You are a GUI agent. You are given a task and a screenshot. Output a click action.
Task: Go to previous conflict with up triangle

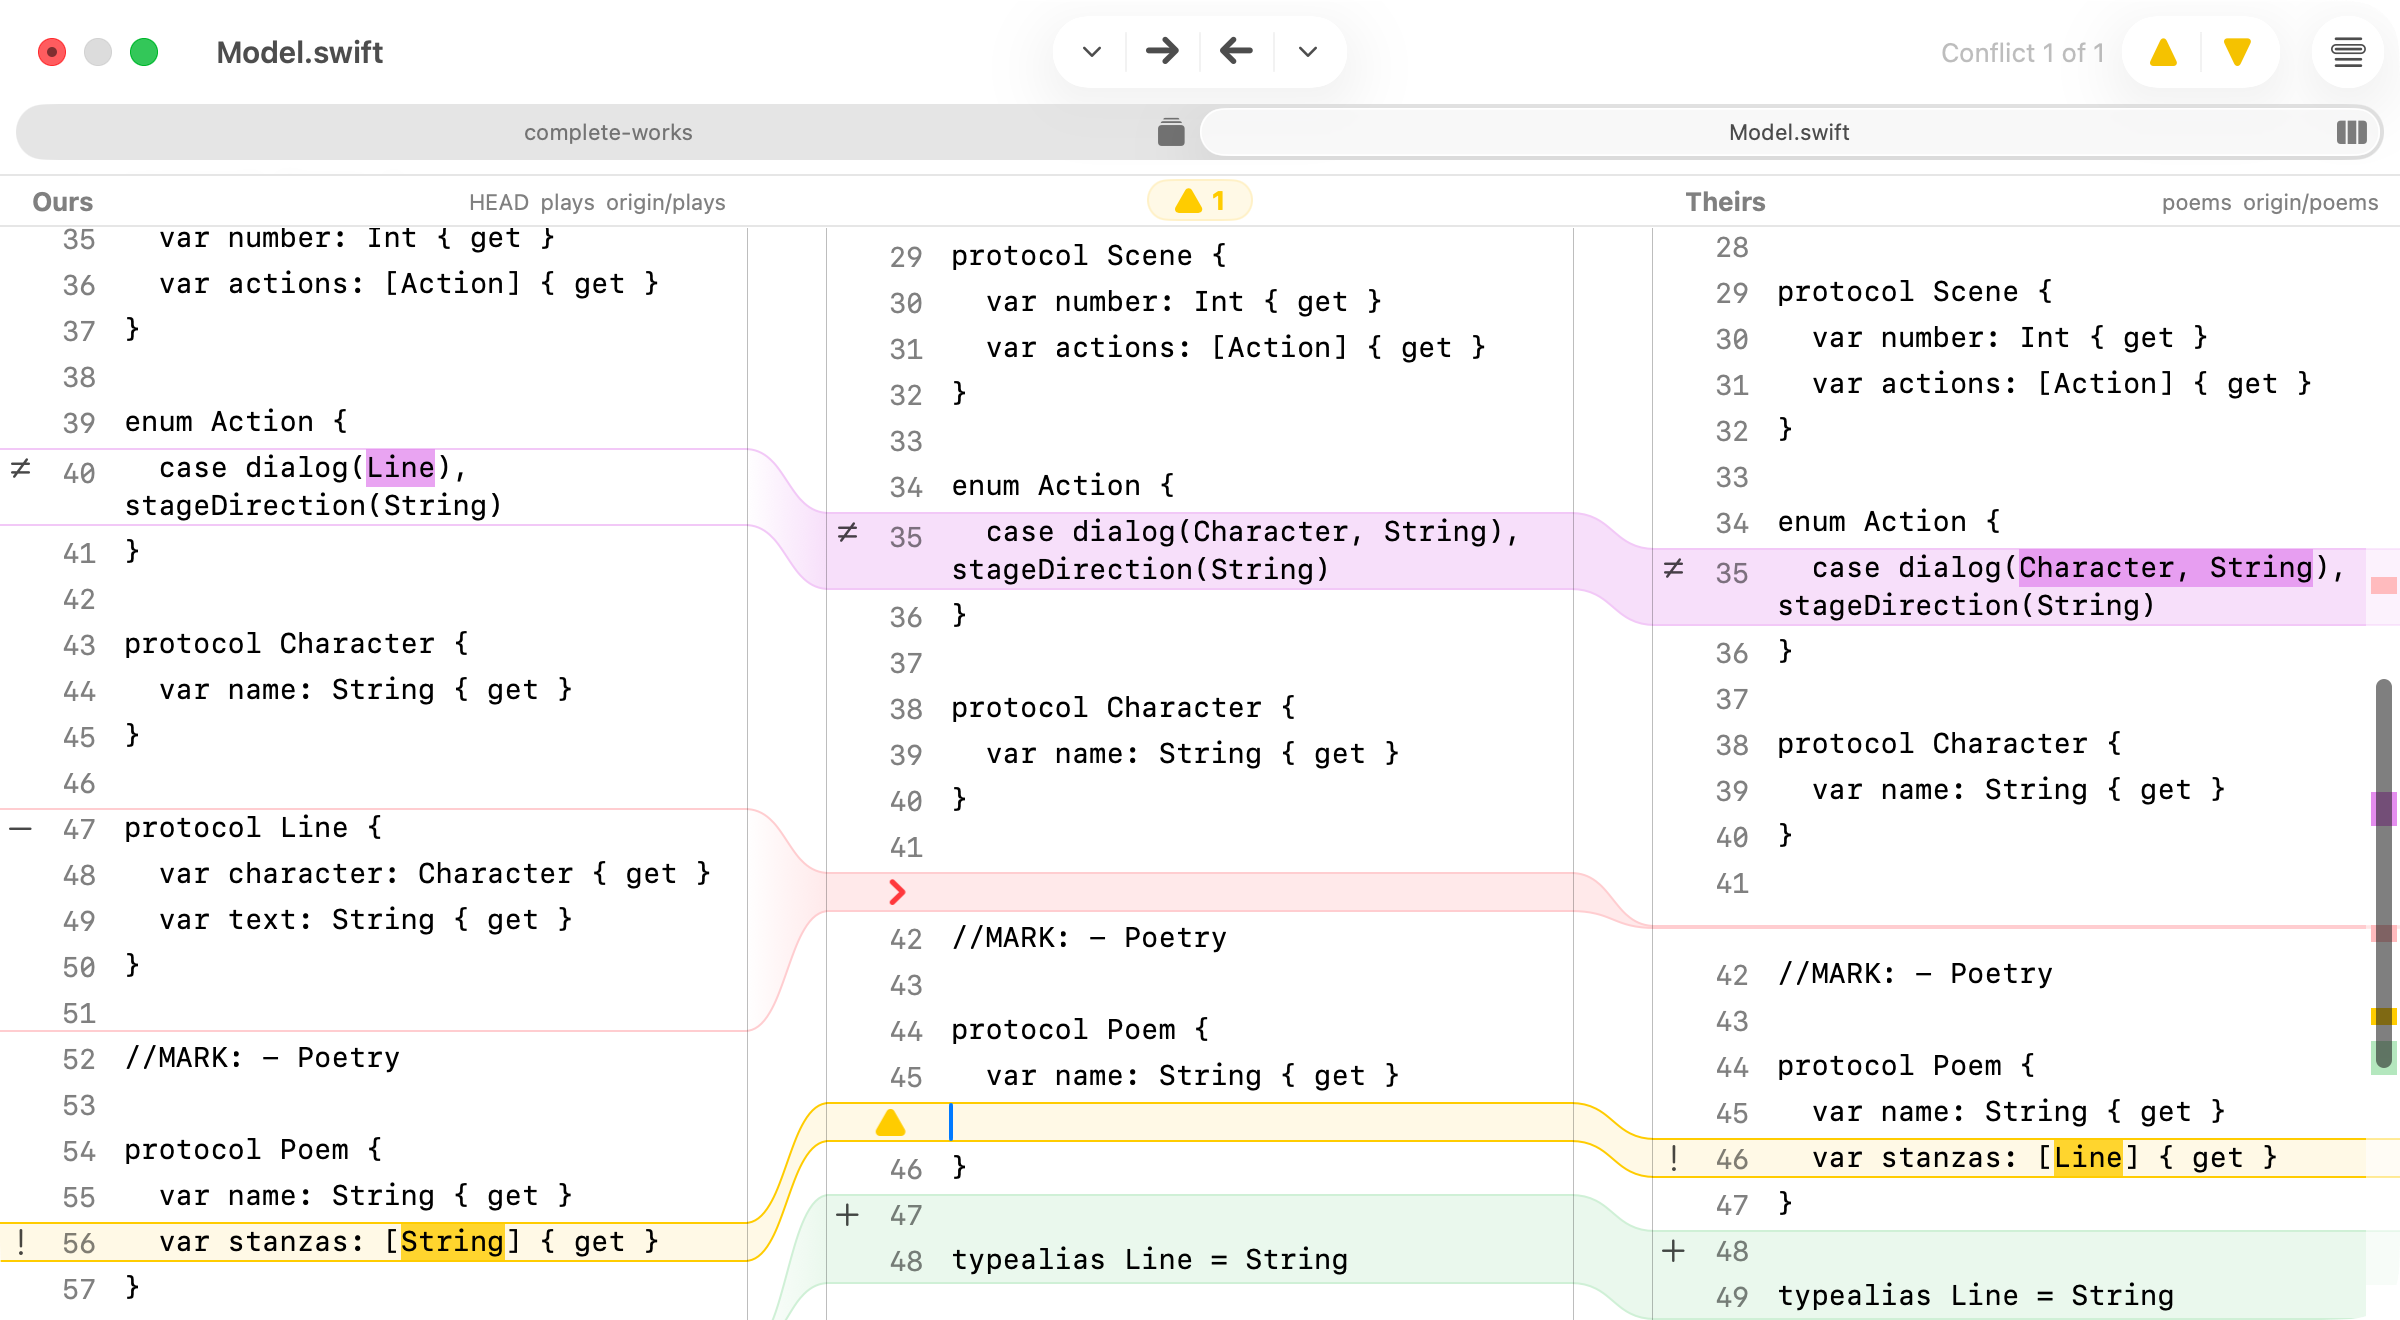2163,53
